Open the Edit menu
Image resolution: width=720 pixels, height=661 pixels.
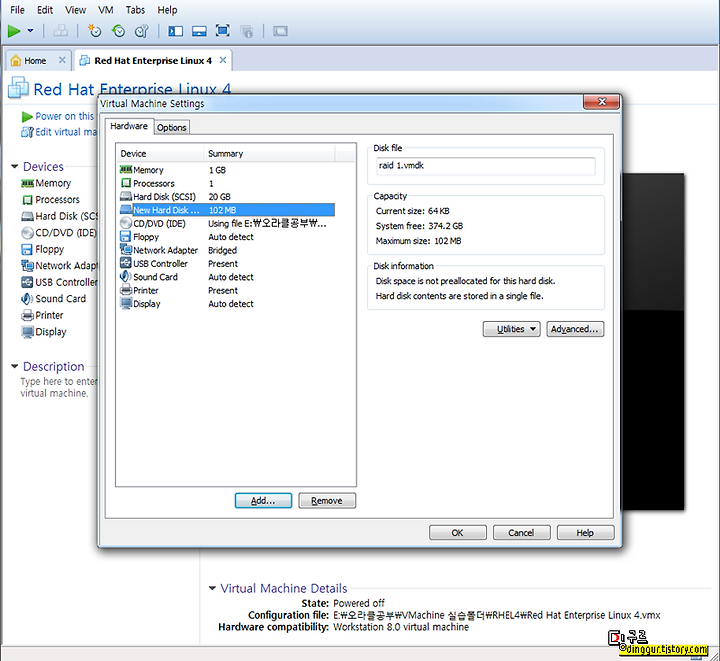(45, 10)
